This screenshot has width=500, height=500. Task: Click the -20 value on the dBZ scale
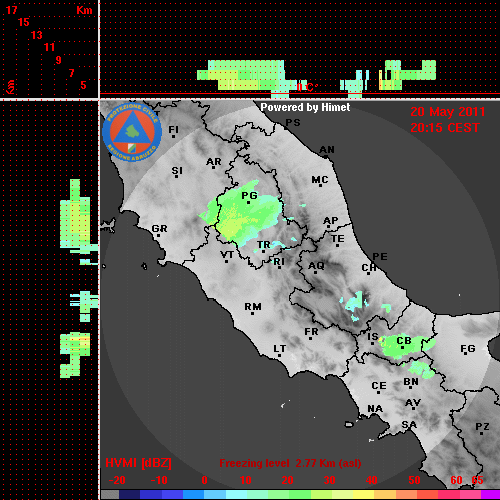pyautogui.click(x=117, y=480)
